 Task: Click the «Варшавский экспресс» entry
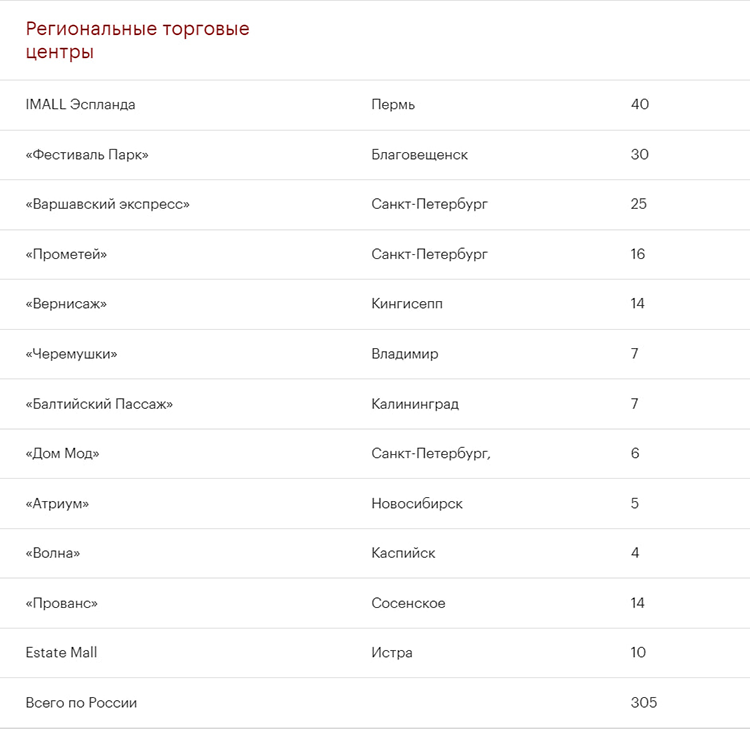tap(107, 205)
